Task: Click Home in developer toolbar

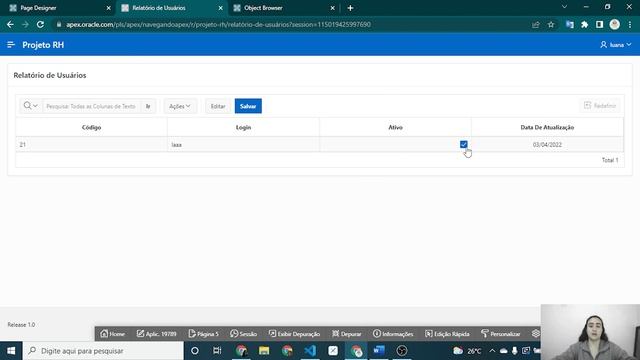Action: point(113,333)
